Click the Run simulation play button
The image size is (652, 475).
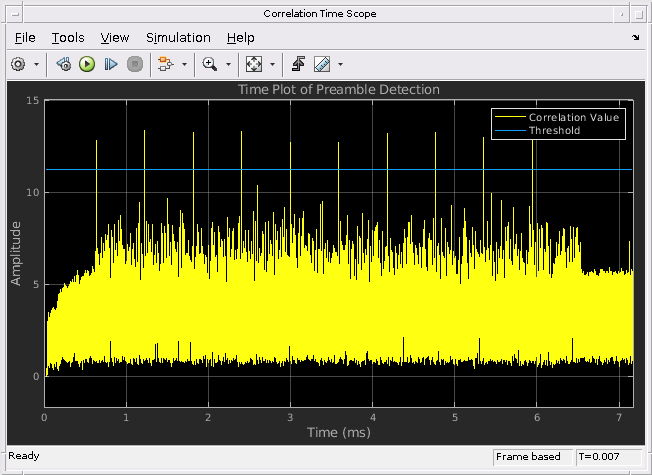87,64
